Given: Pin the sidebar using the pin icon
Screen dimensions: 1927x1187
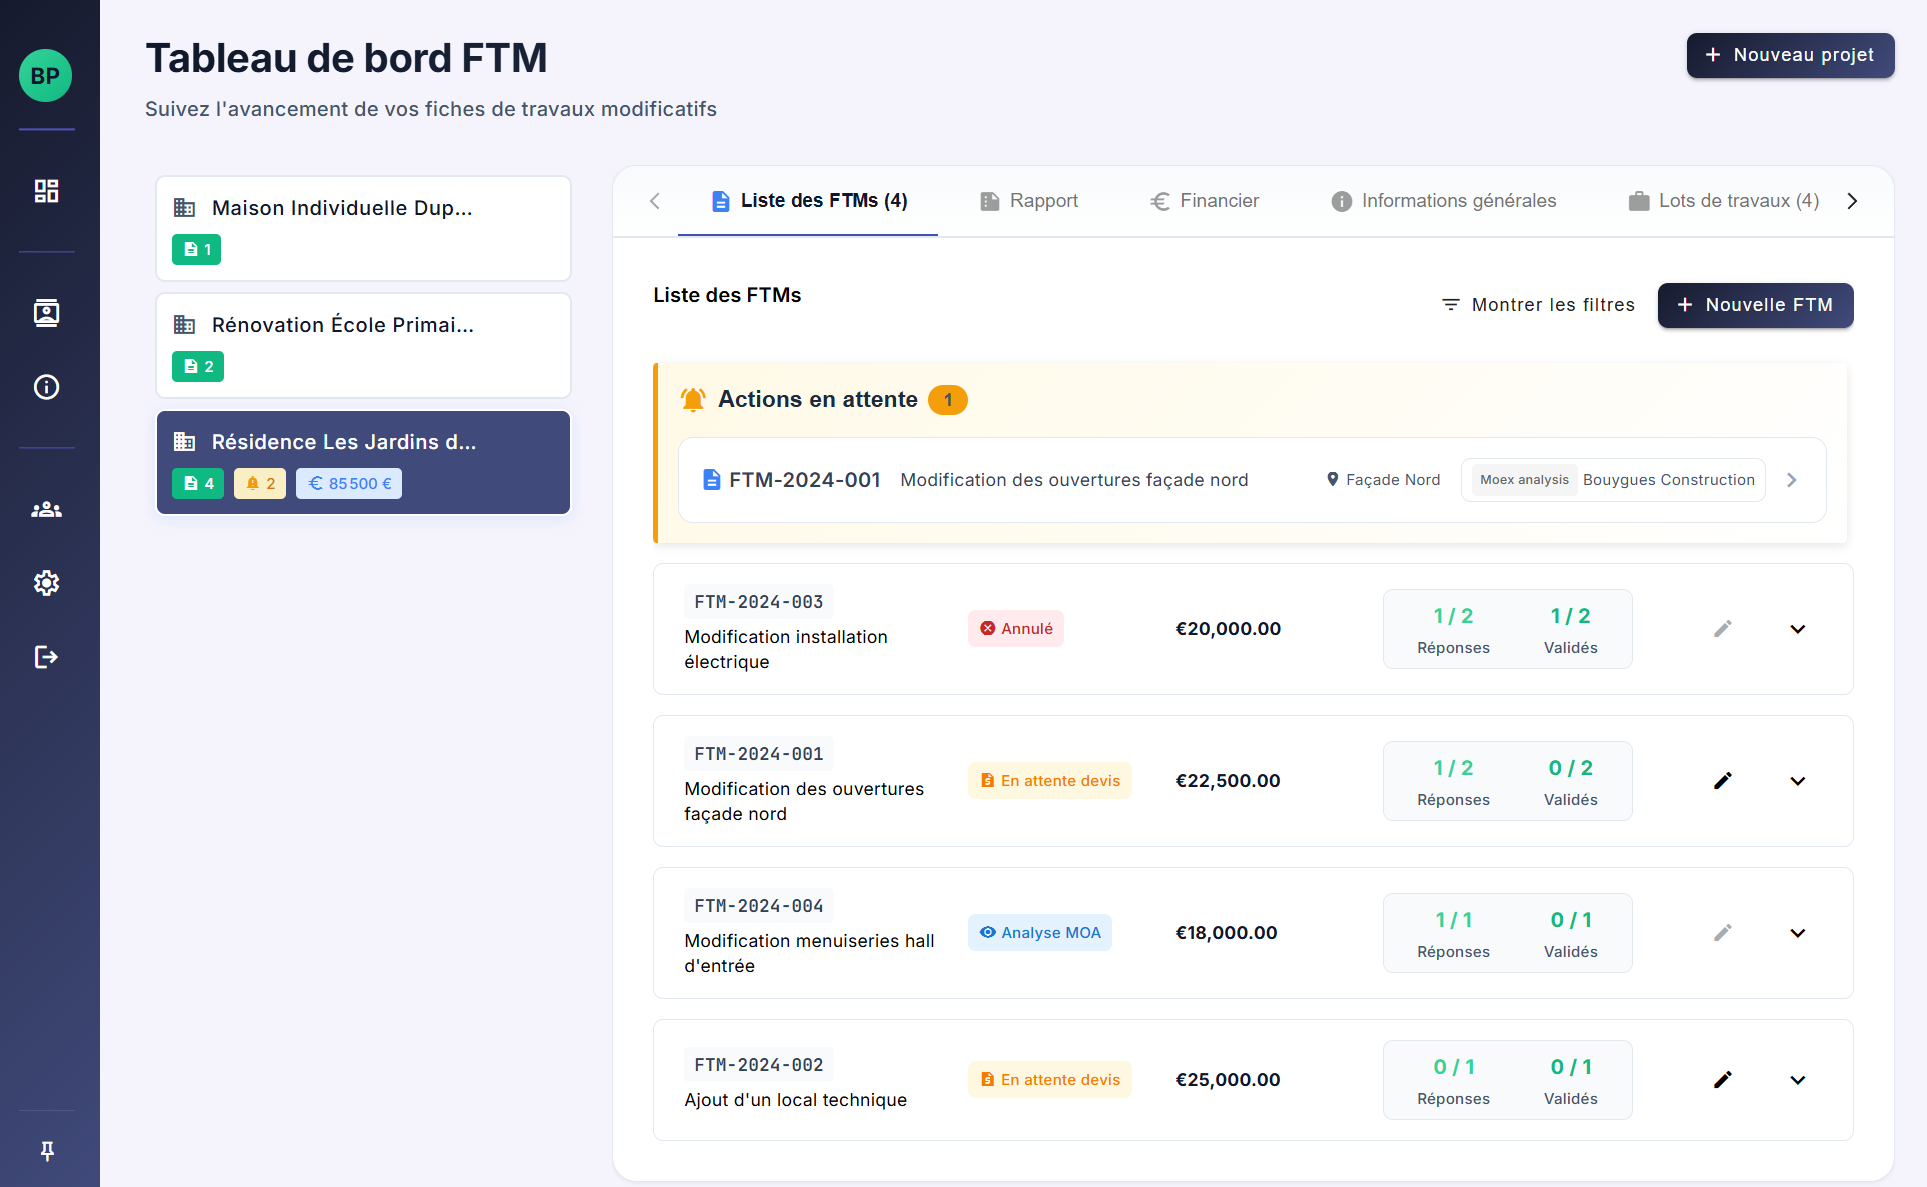Looking at the screenshot, I should (46, 1151).
